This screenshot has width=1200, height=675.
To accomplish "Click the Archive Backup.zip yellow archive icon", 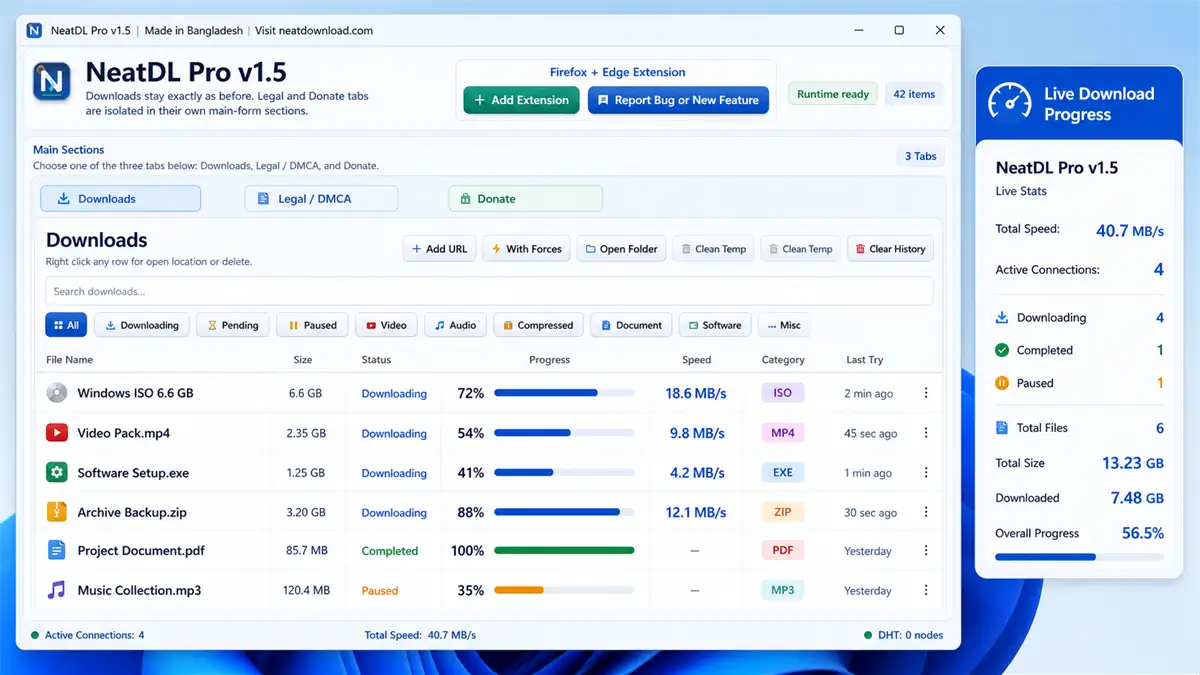I will click(57, 512).
